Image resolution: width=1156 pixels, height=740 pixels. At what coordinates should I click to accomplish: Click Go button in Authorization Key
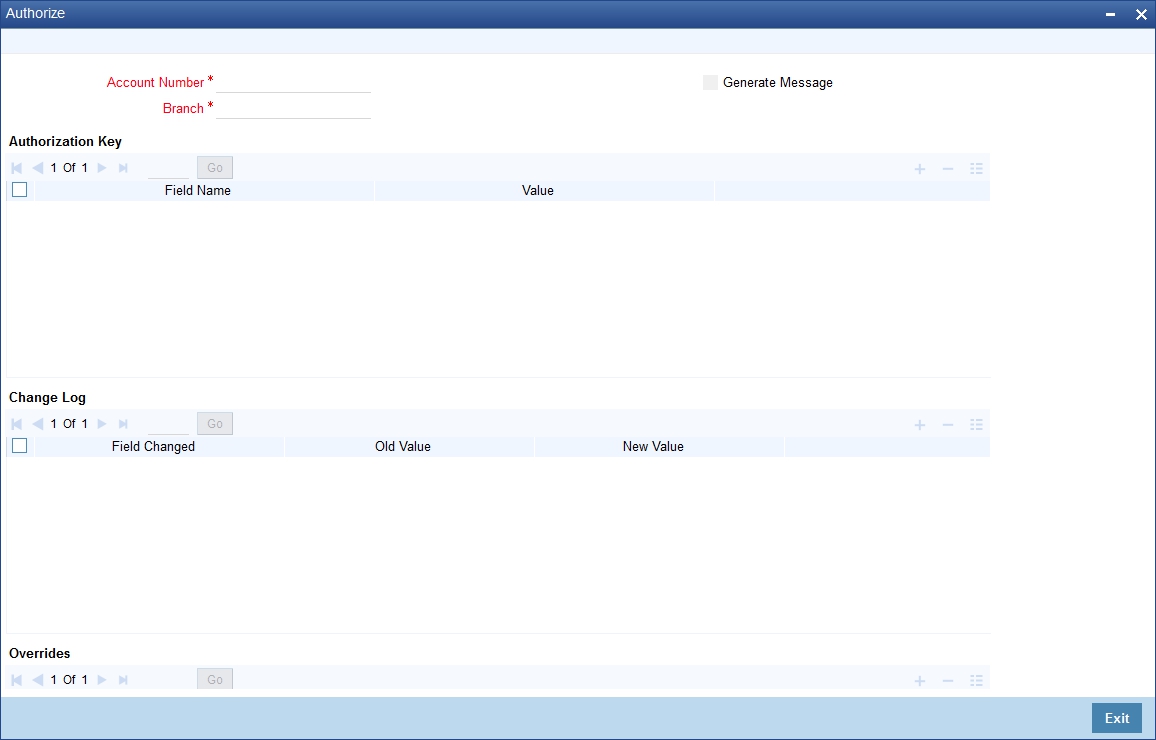click(215, 168)
